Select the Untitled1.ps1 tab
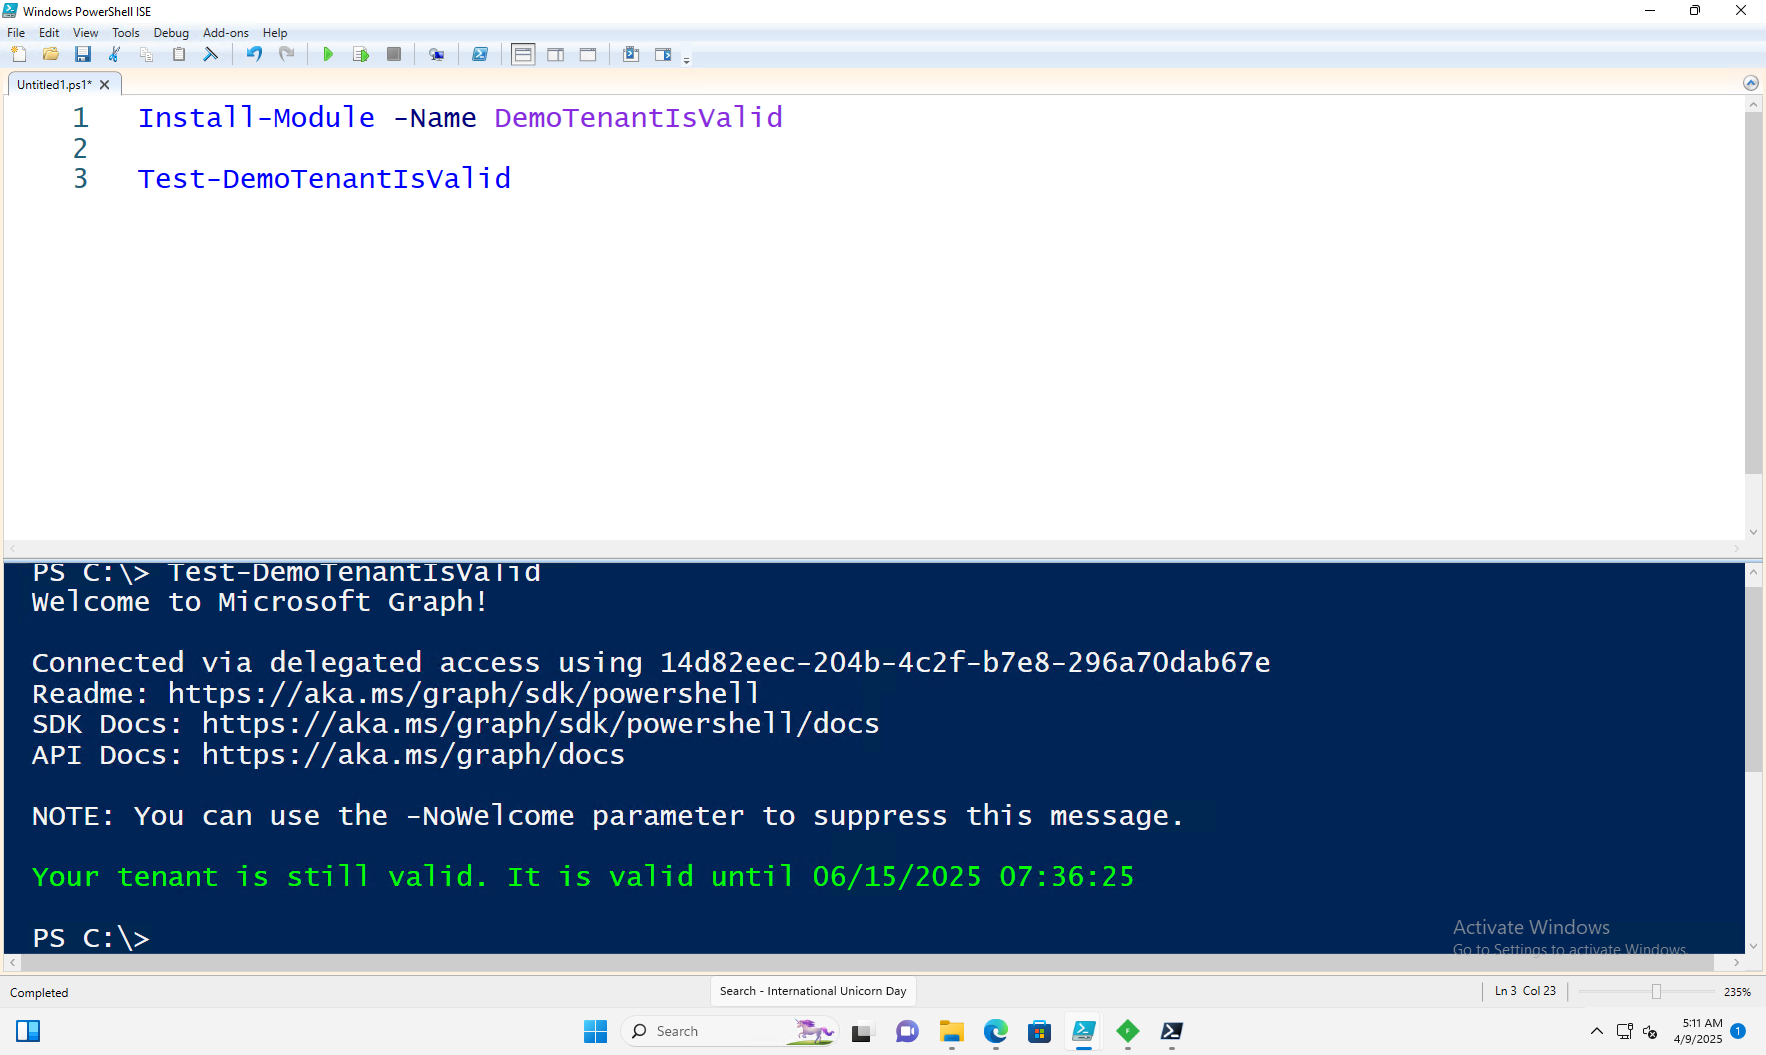The height and width of the screenshot is (1055, 1766). coord(54,85)
